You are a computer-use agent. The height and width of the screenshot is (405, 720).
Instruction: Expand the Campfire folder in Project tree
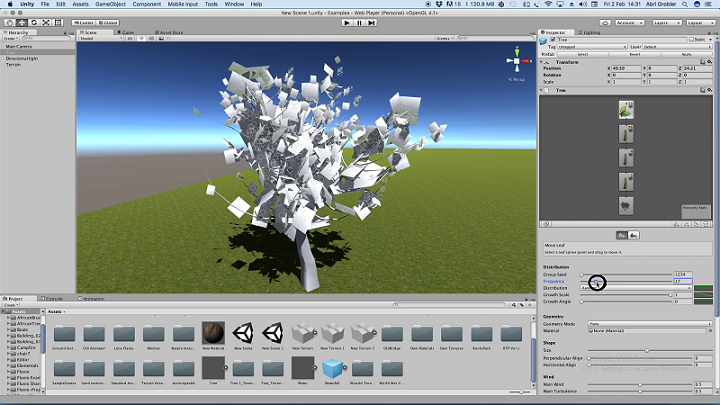8,348
